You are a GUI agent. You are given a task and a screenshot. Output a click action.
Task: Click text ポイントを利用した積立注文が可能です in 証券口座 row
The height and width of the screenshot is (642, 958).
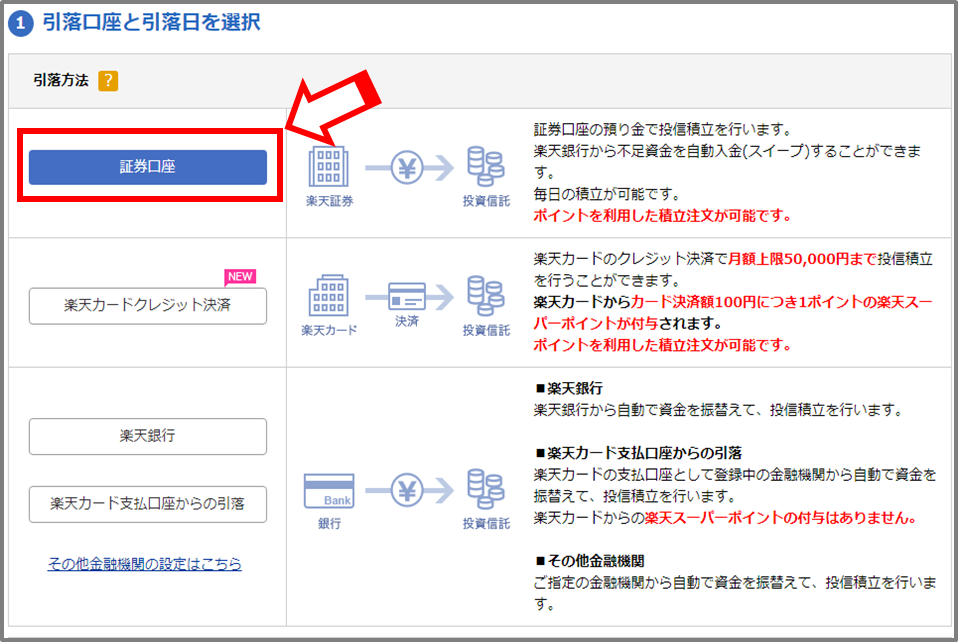coord(660,216)
